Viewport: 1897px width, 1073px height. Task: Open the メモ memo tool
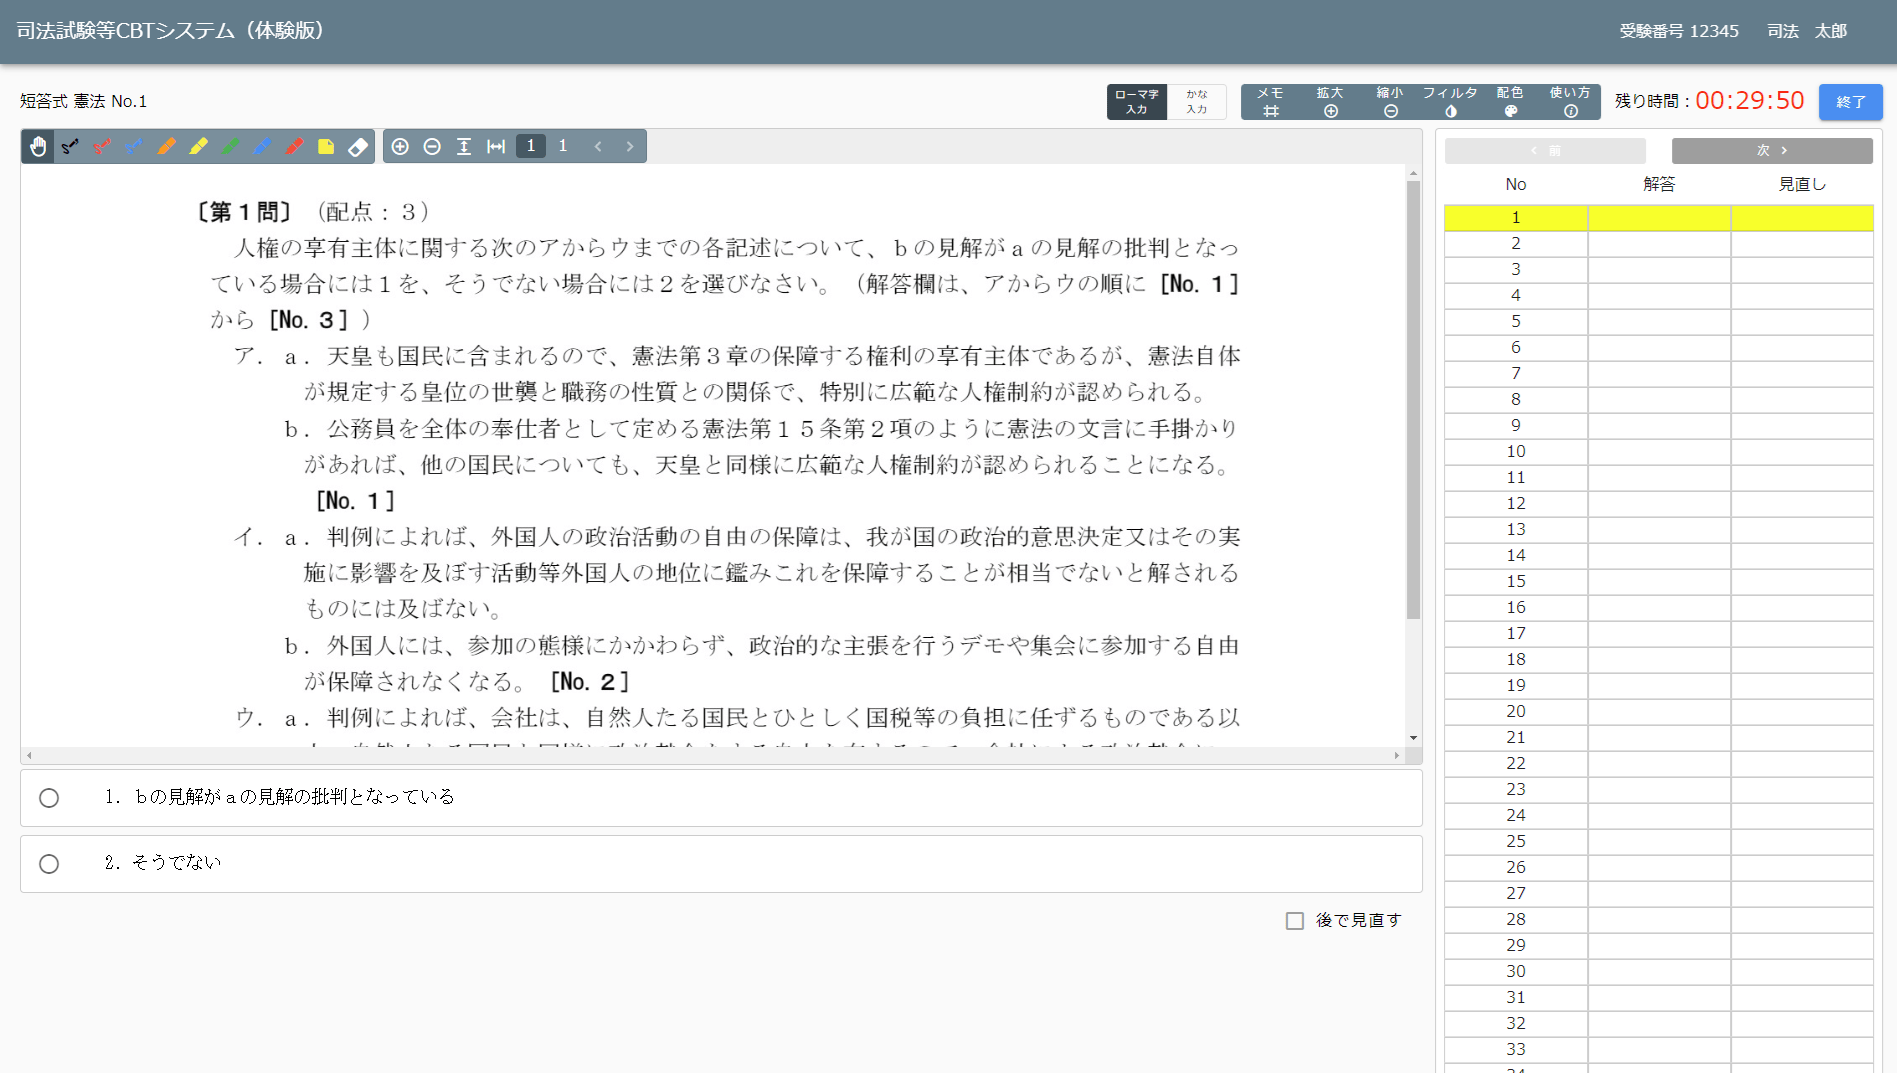[1270, 102]
